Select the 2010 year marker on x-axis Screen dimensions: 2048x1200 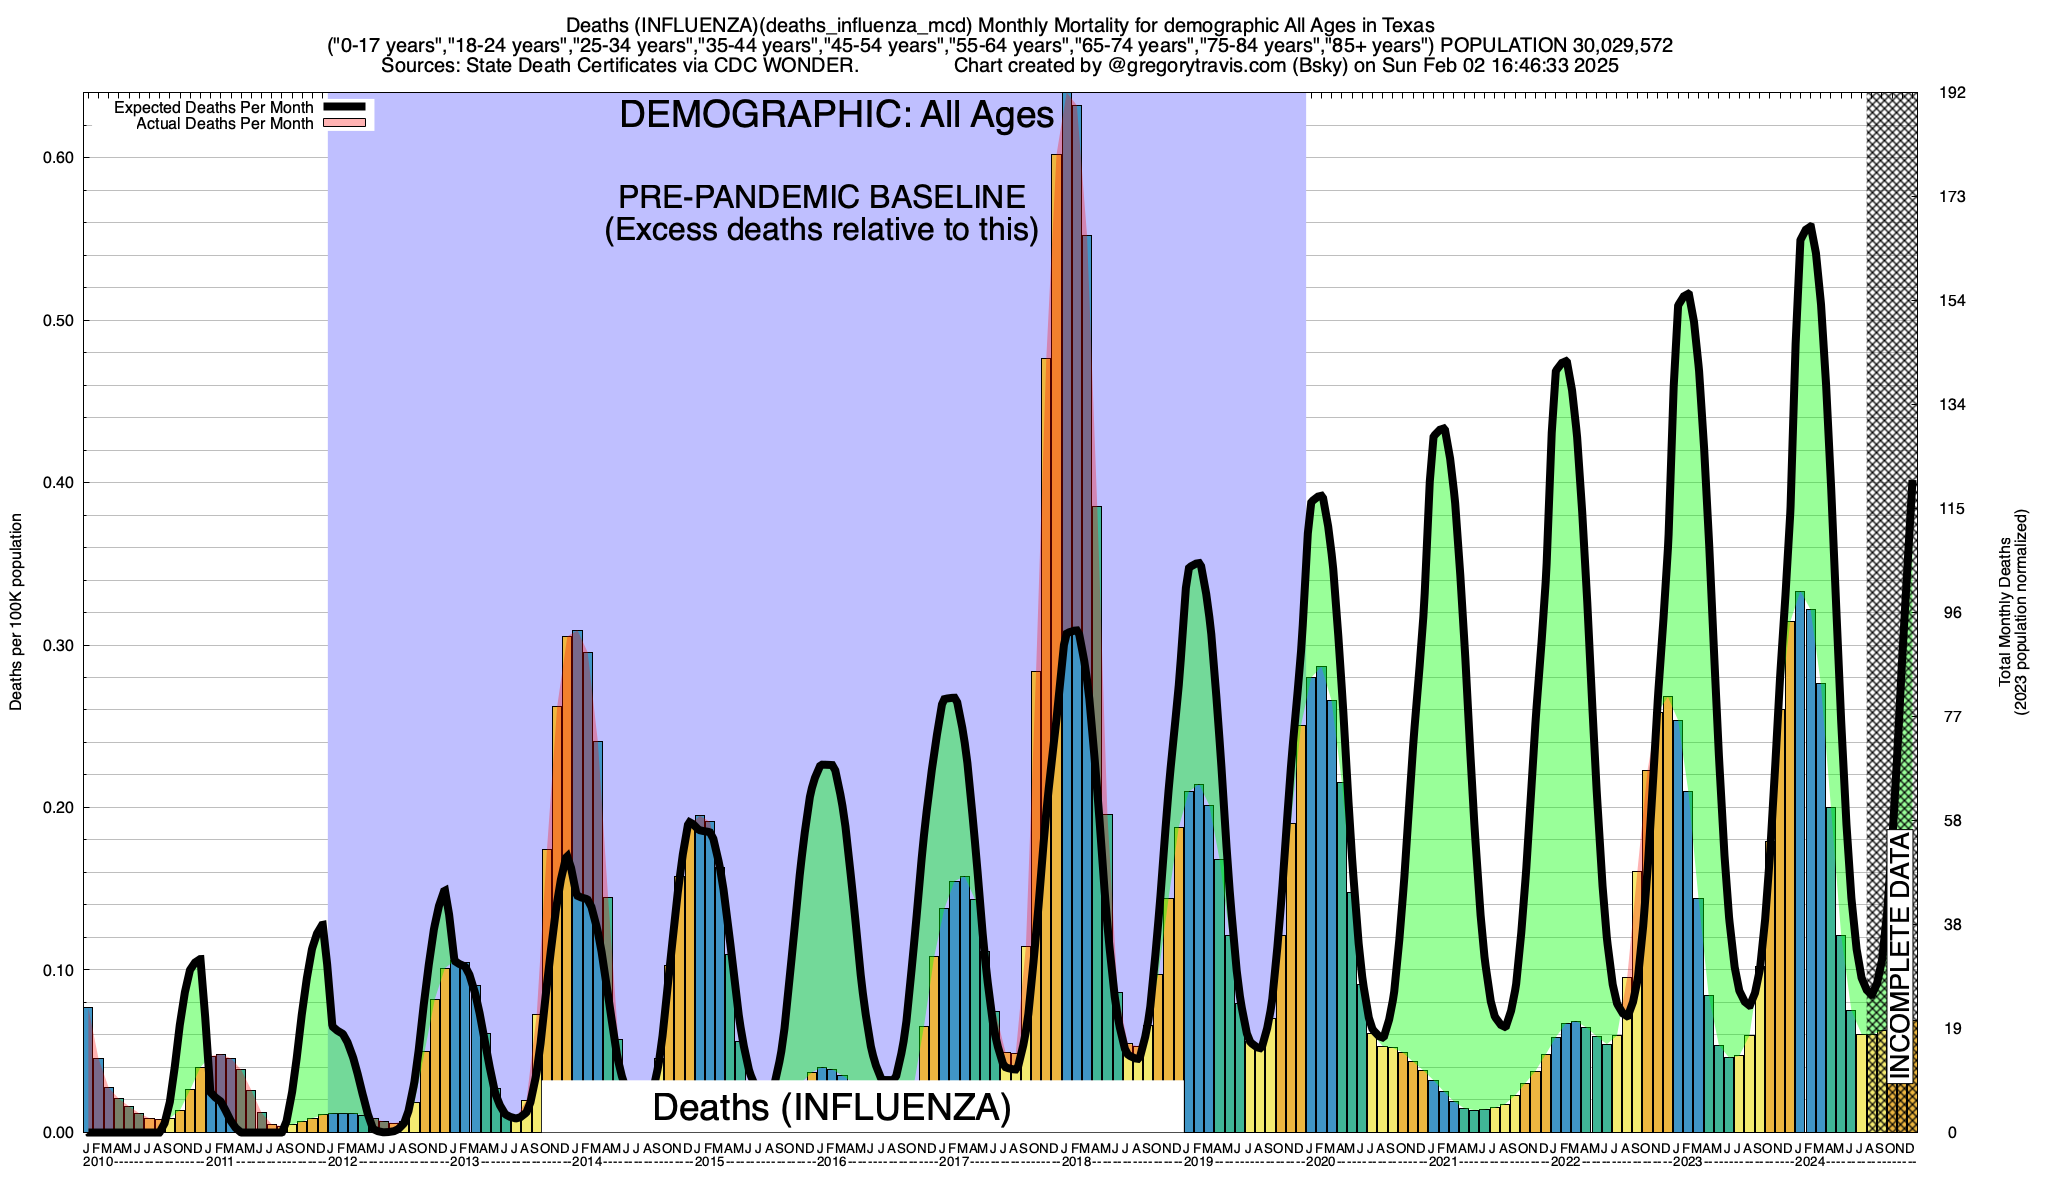(x=98, y=1162)
